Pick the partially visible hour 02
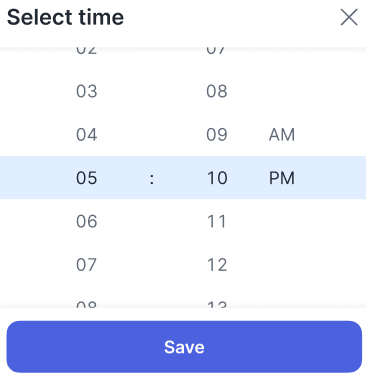Image resolution: width=366 pixels, height=376 pixels. click(x=87, y=51)
